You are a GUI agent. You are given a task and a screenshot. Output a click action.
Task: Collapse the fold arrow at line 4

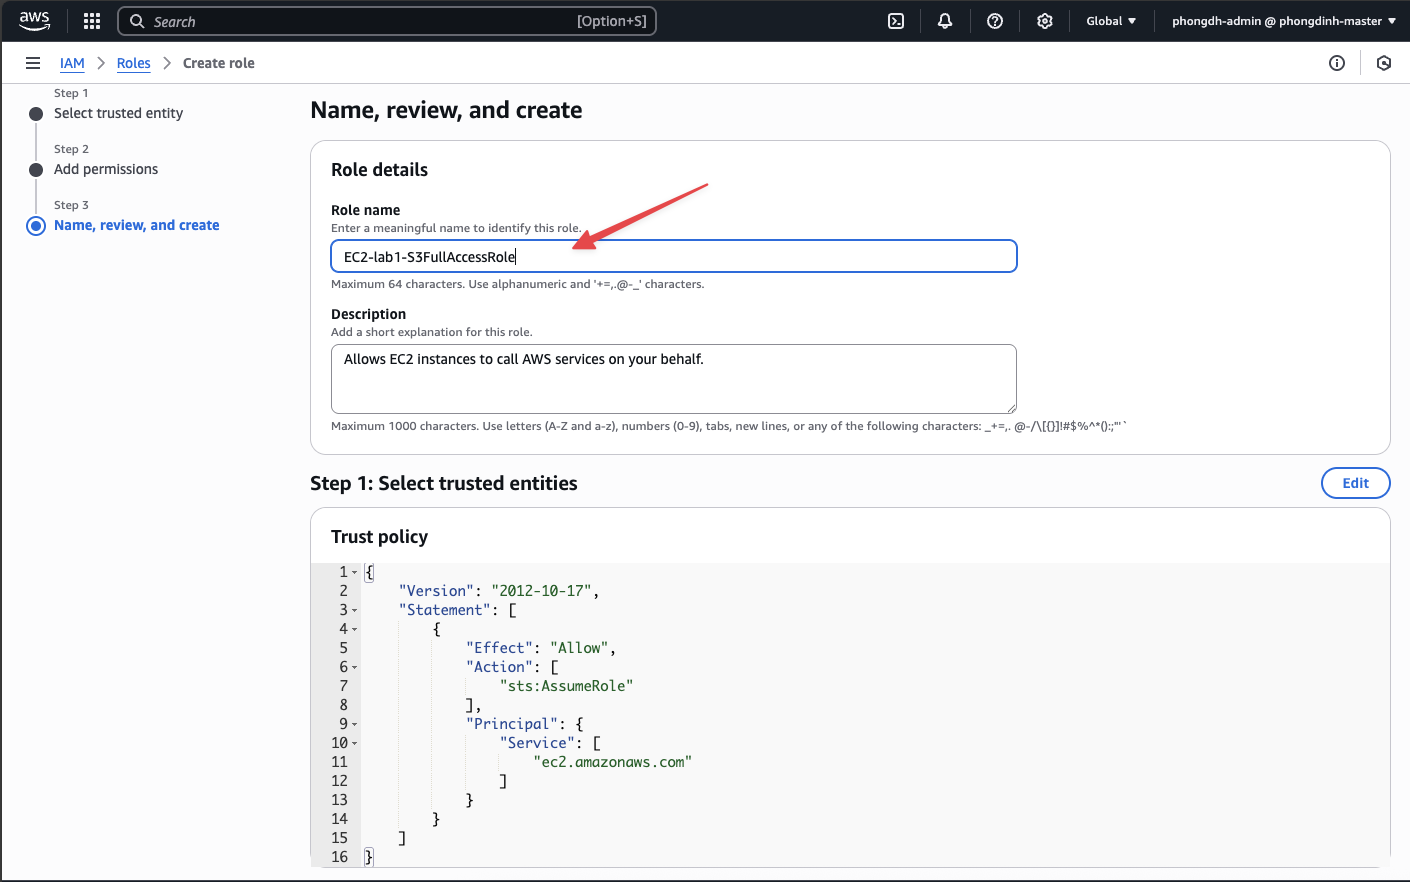point(355,630)
